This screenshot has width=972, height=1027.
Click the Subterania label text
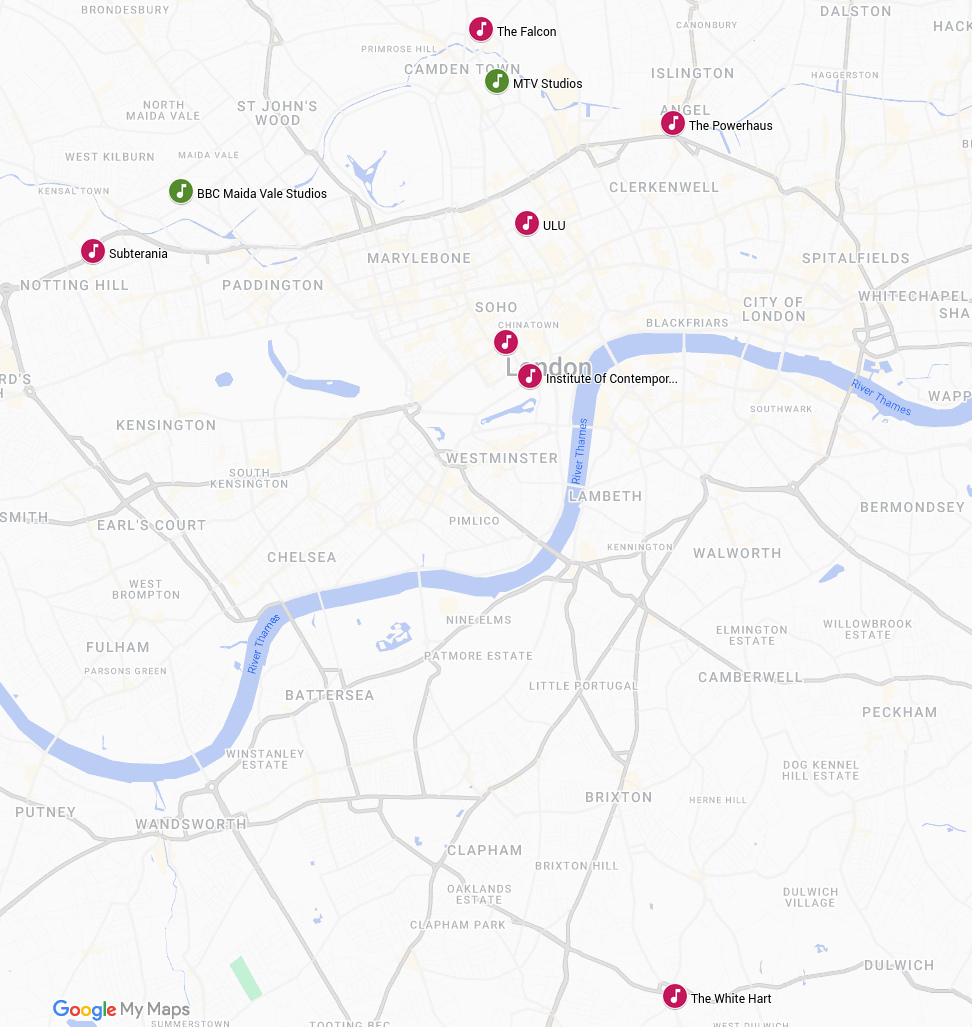point(138,253)
